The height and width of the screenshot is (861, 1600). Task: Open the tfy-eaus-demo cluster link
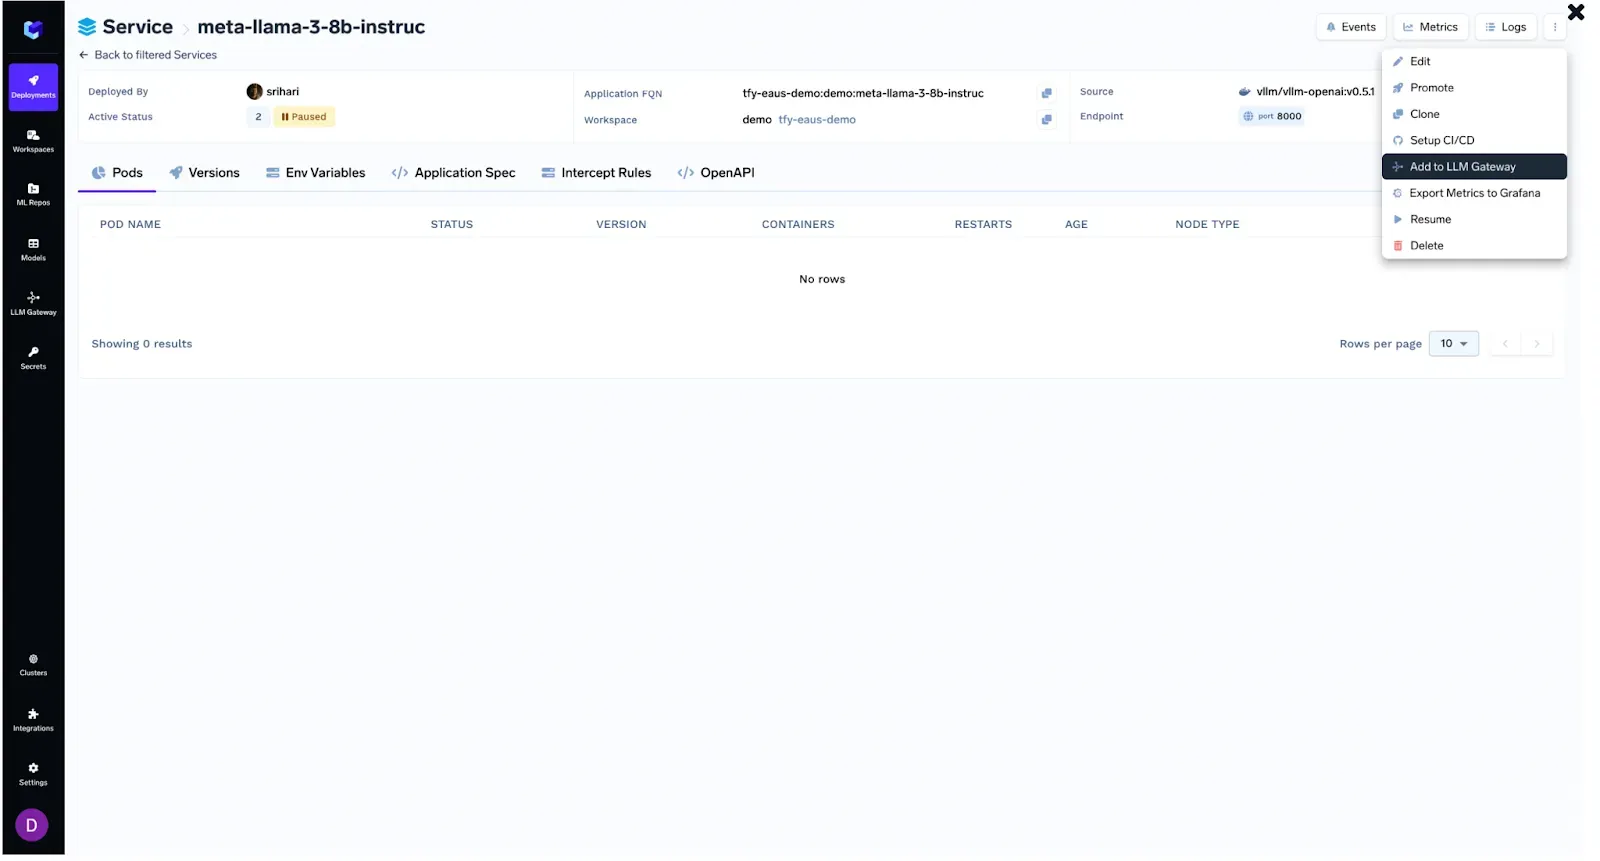pyautogui.click(x=817, y=120)
